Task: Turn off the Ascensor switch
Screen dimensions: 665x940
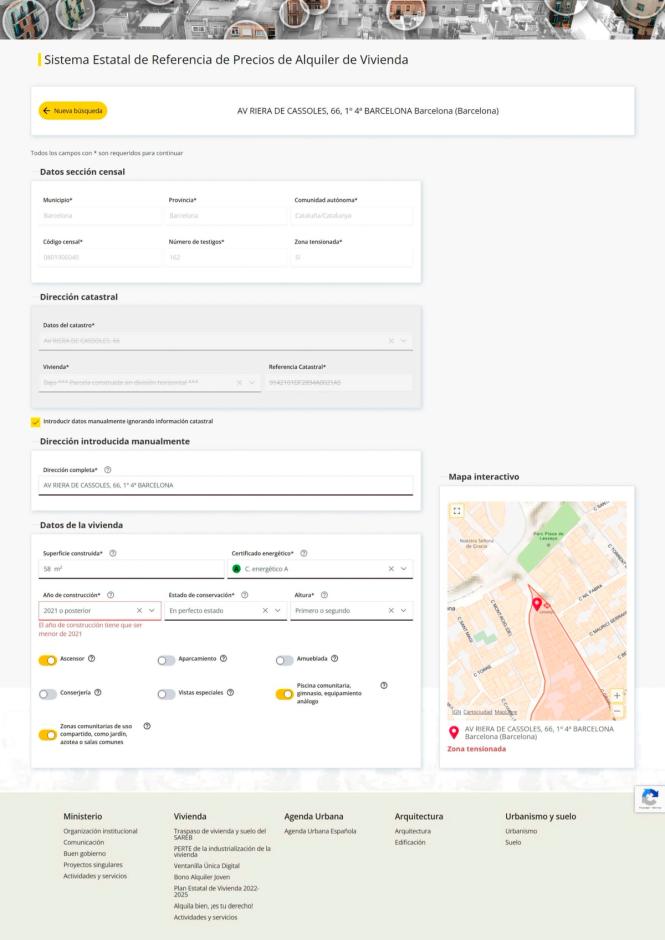Action: [x=47, y=660]
